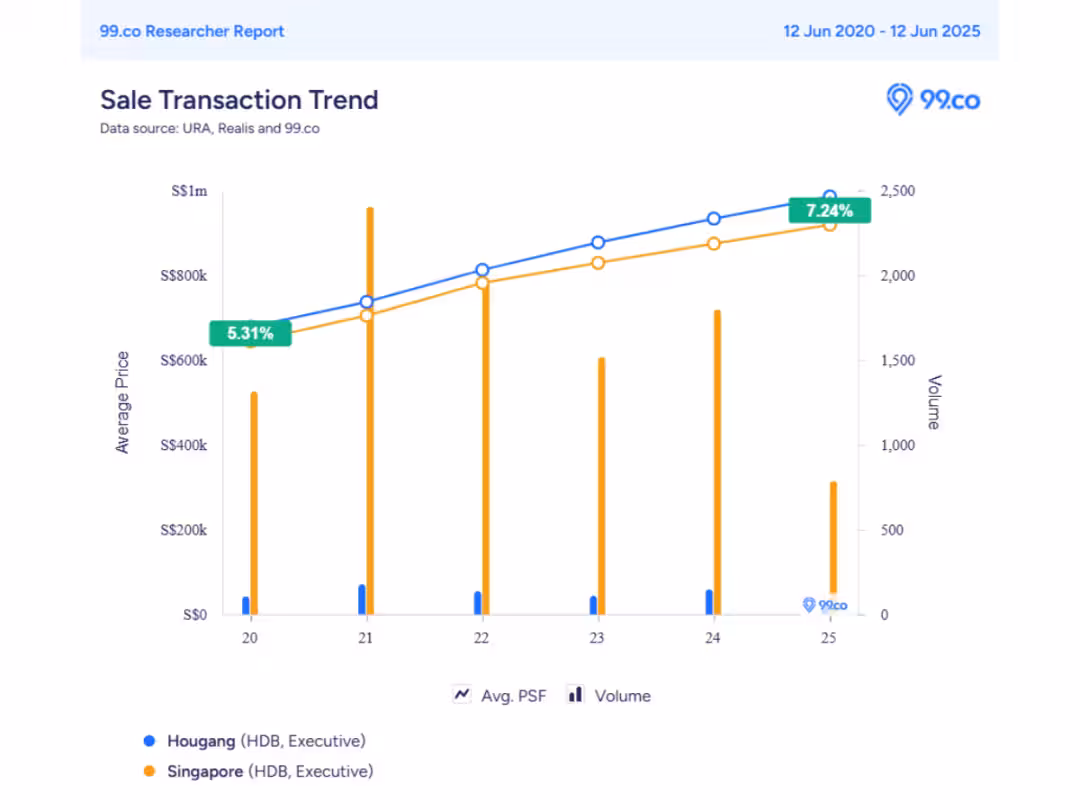Image resolution: width=1080 pixels, height=810 pixels.
Task: Toggle the Volume legend item
Action: point(609,695)
